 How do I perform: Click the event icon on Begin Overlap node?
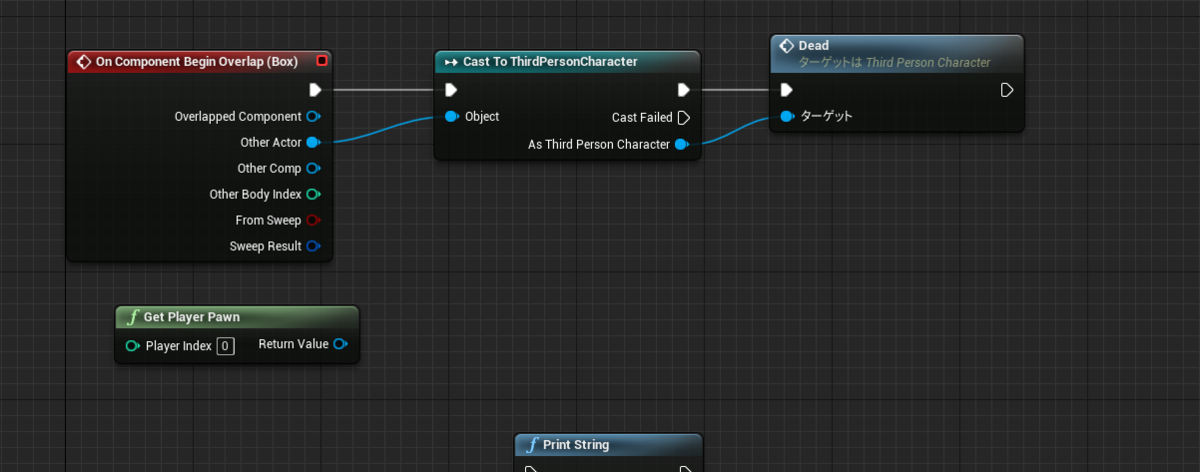[84, 61]
